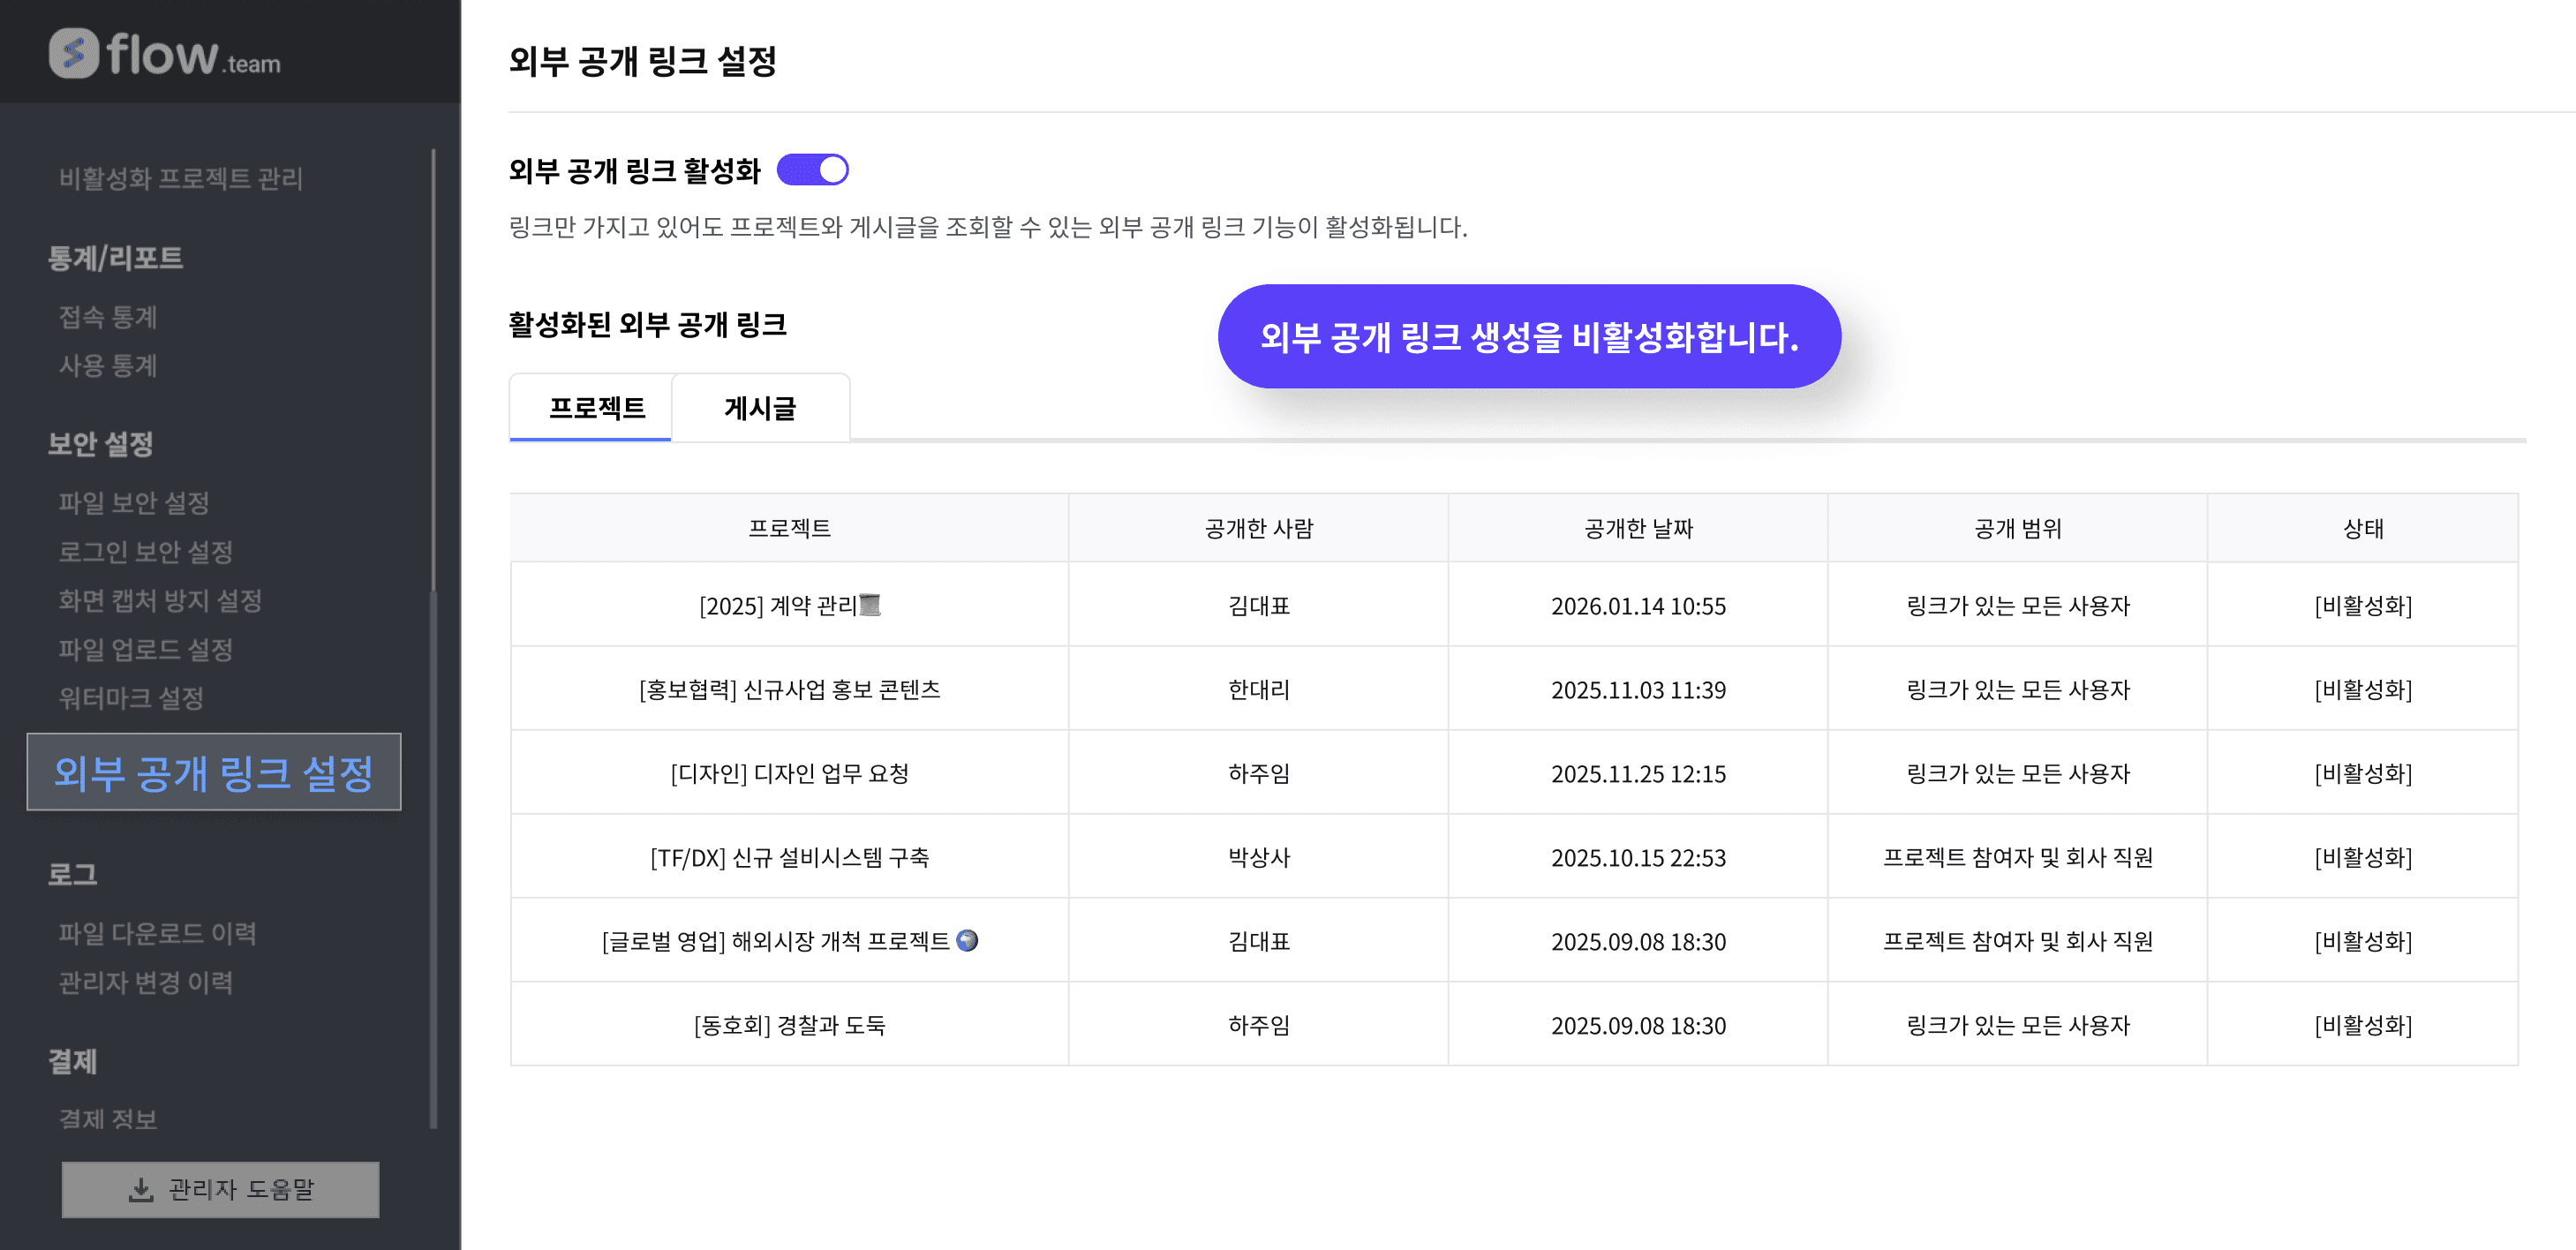The height and width of the screenshot is (1250, 2576).
Task: Open 관리자 변경 이력
Action: pyautogui.click(x=146, y=982)
